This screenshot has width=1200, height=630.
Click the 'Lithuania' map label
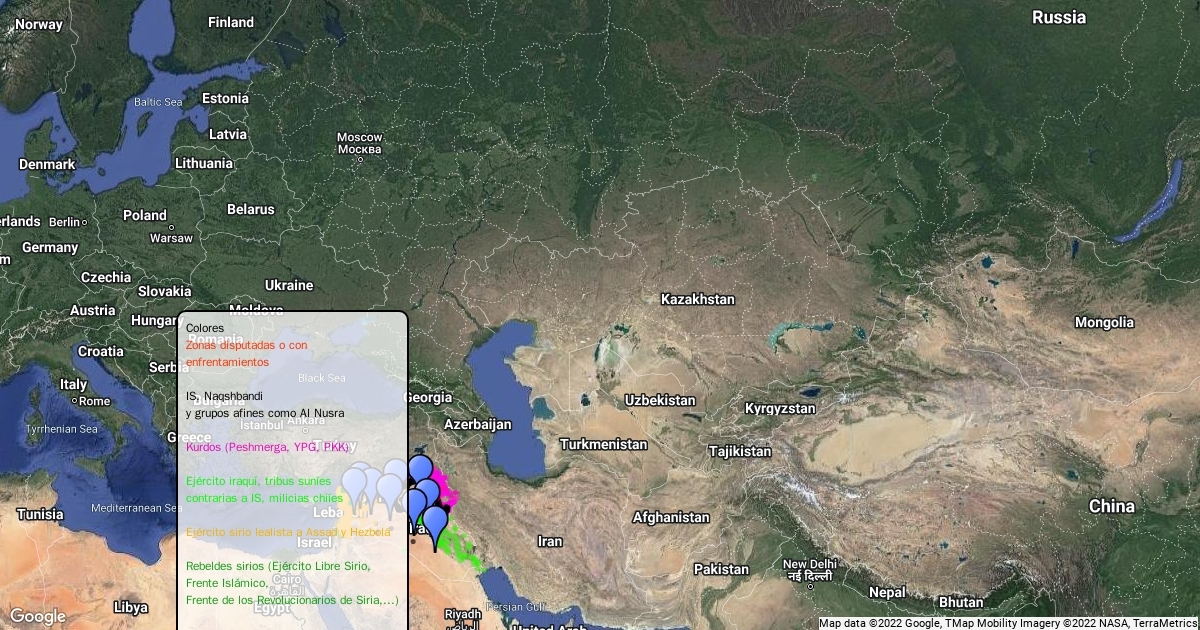(203, 162)
